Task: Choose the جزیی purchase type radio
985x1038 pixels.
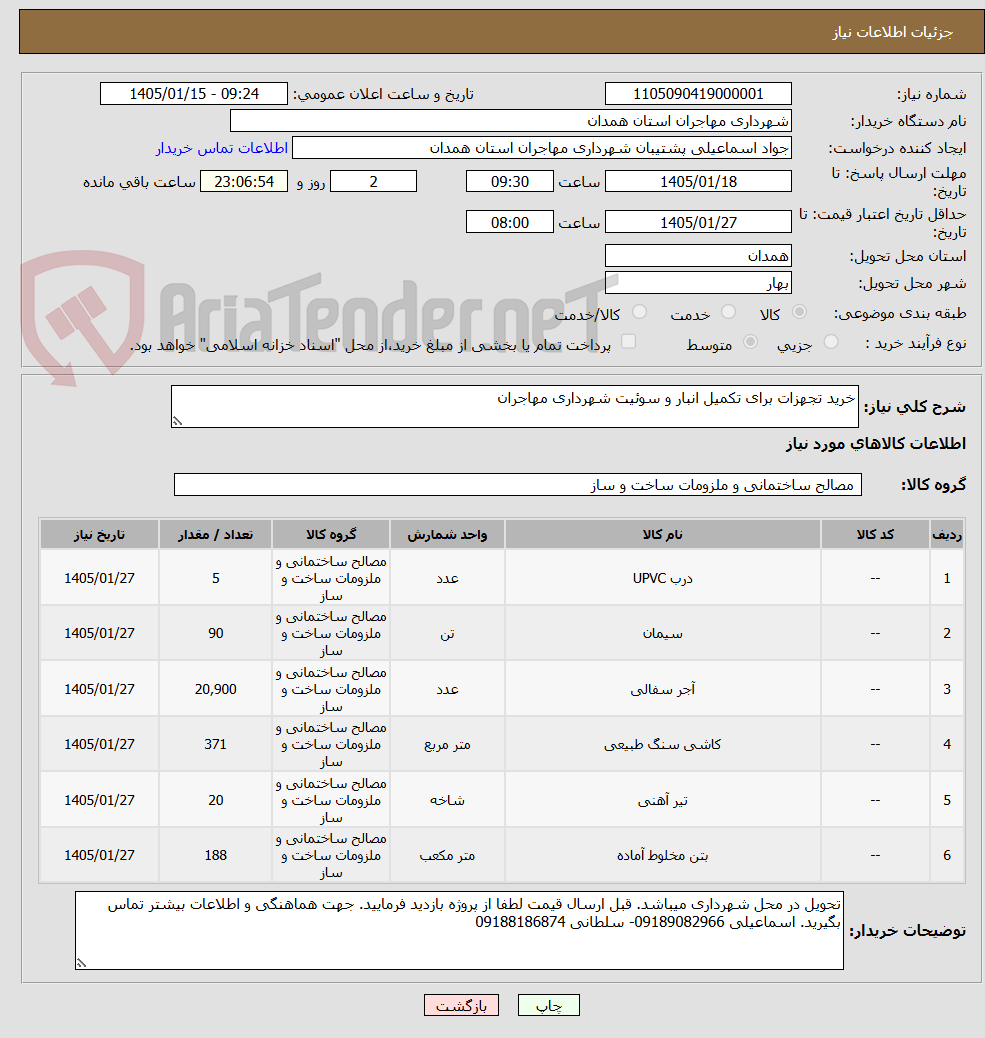Action: [831, 342]
